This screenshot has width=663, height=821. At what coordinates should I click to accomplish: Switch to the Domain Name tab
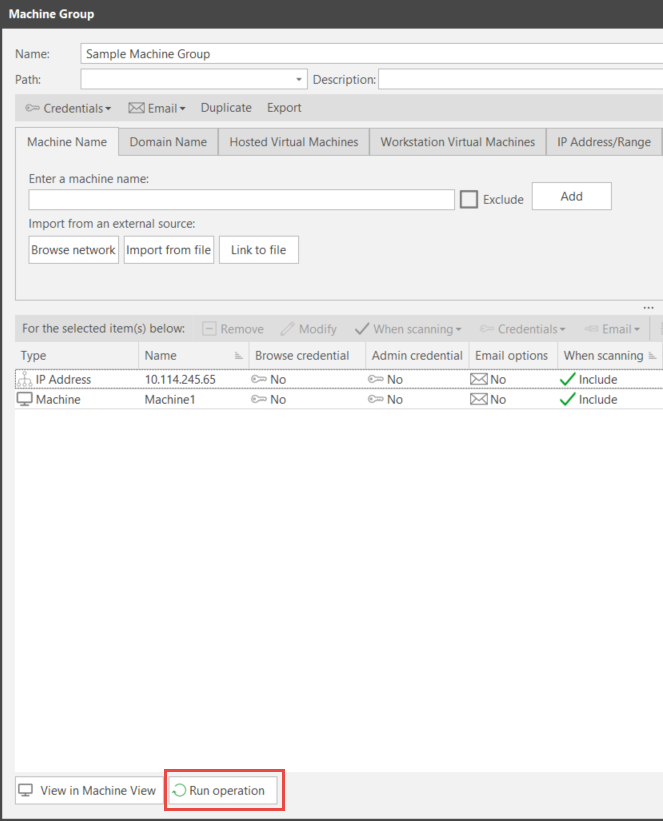pos(168,142)
